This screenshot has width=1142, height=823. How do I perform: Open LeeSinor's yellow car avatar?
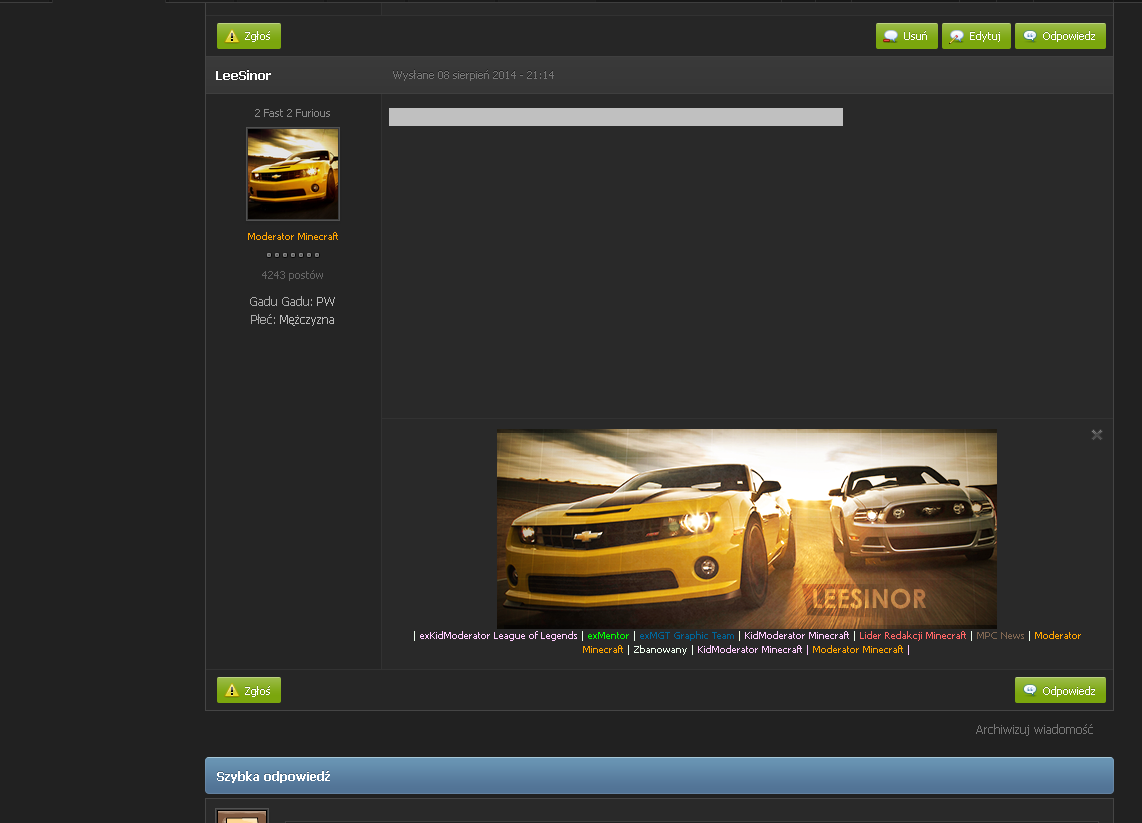tap(293, 174)
